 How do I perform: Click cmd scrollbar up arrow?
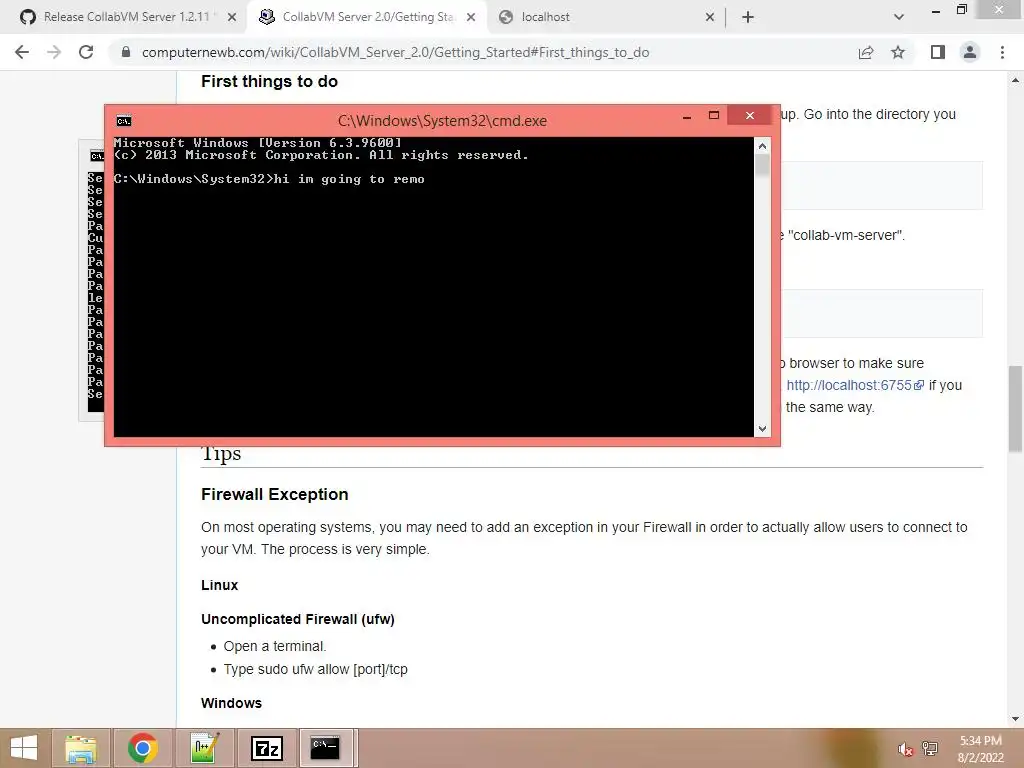pos(762,146)
